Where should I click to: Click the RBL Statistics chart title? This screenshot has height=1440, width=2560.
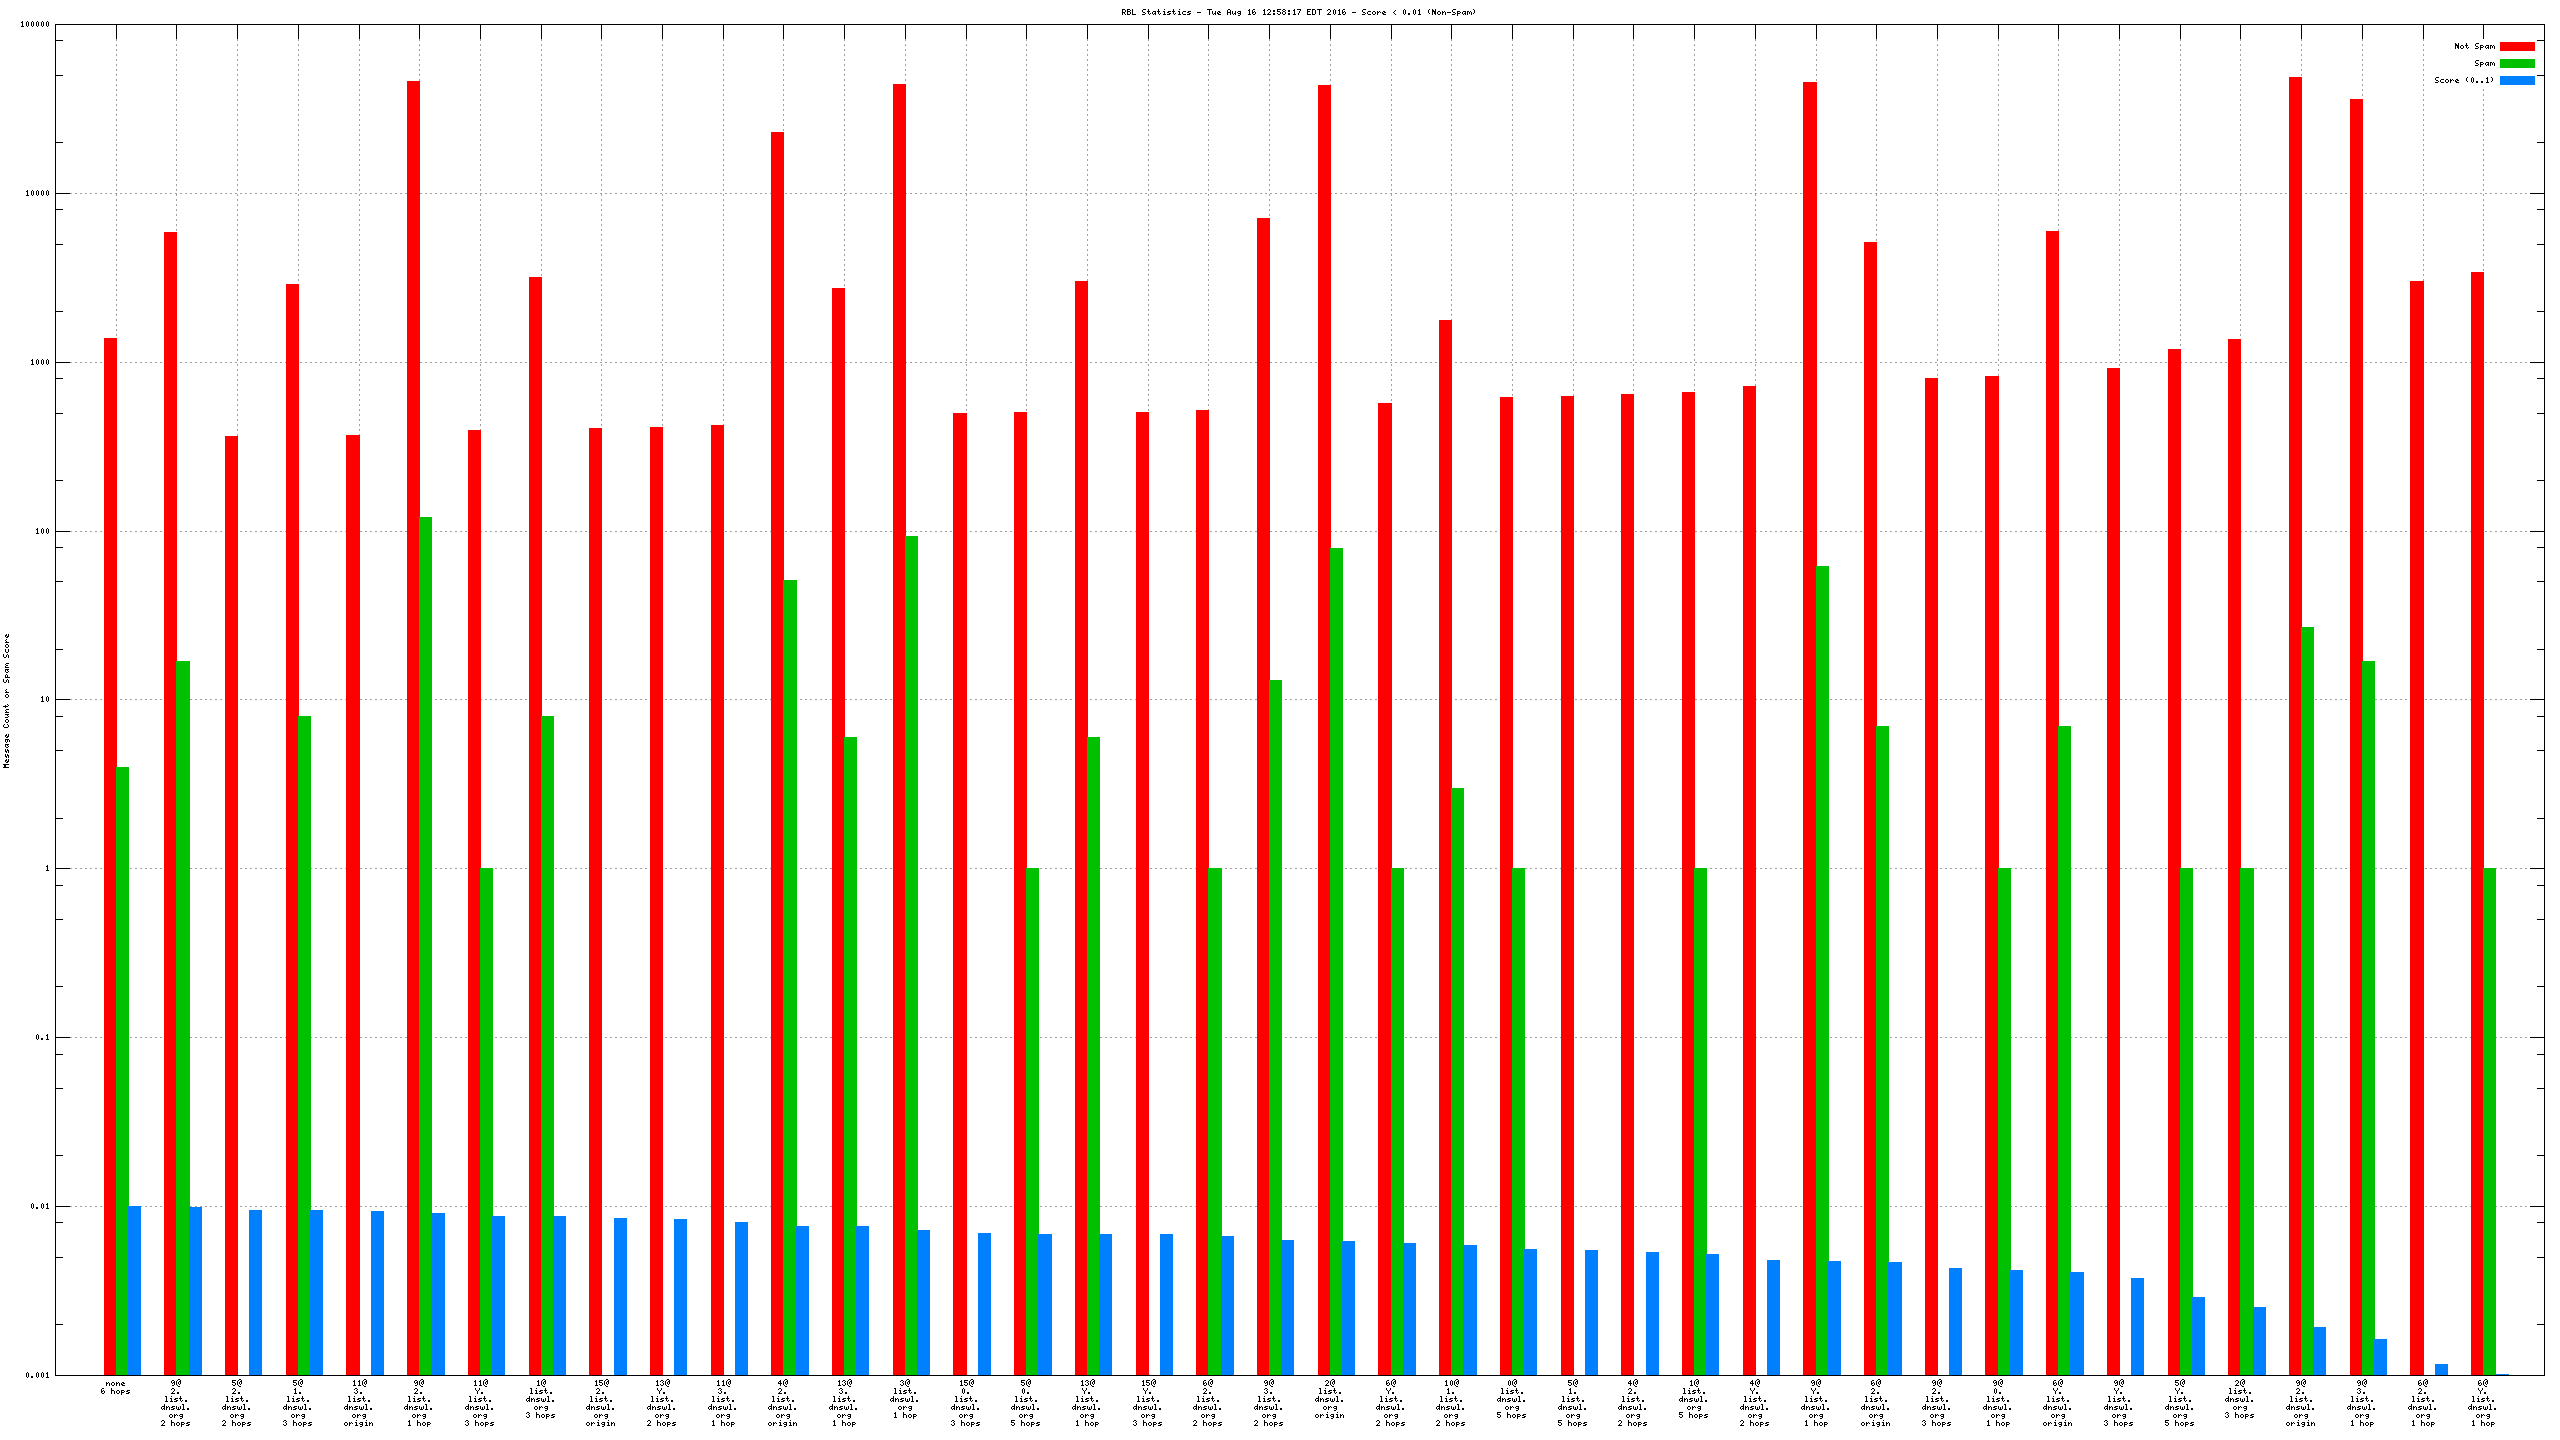(x=1298, y=12)
